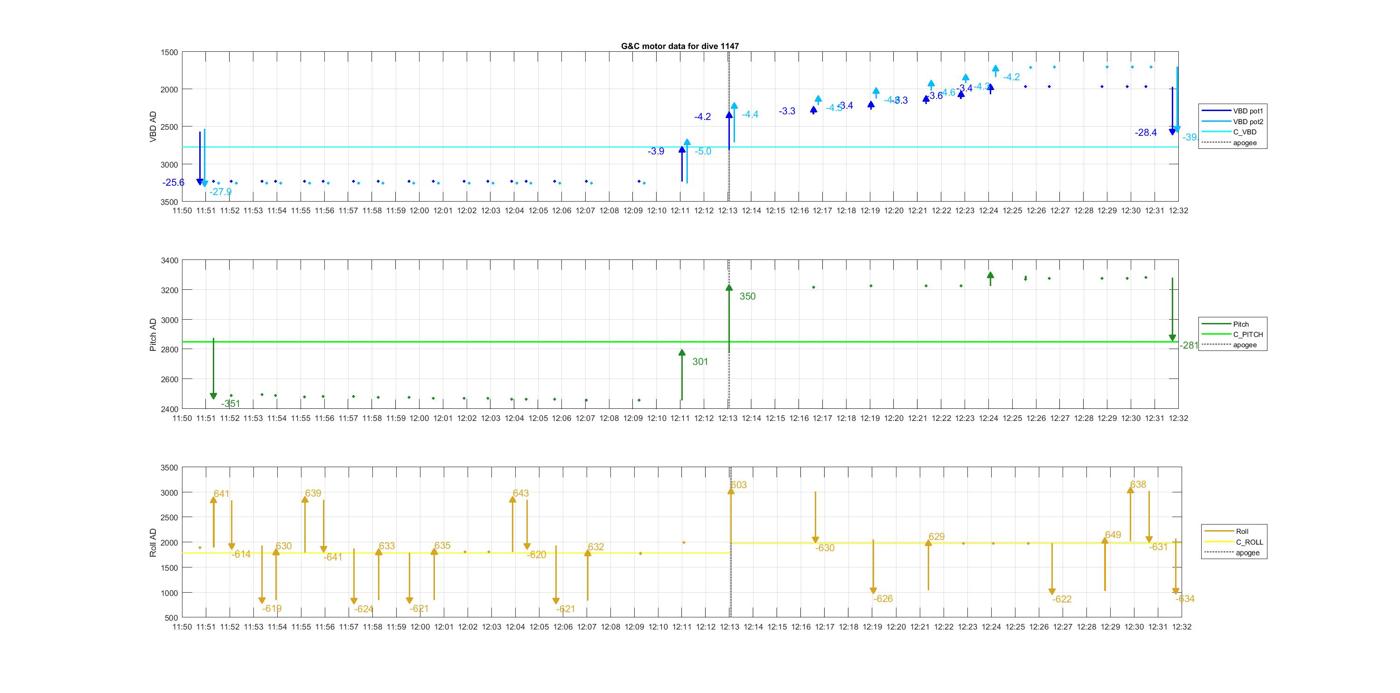Click the '-631' roll data label

click(x=1158, y=547)
